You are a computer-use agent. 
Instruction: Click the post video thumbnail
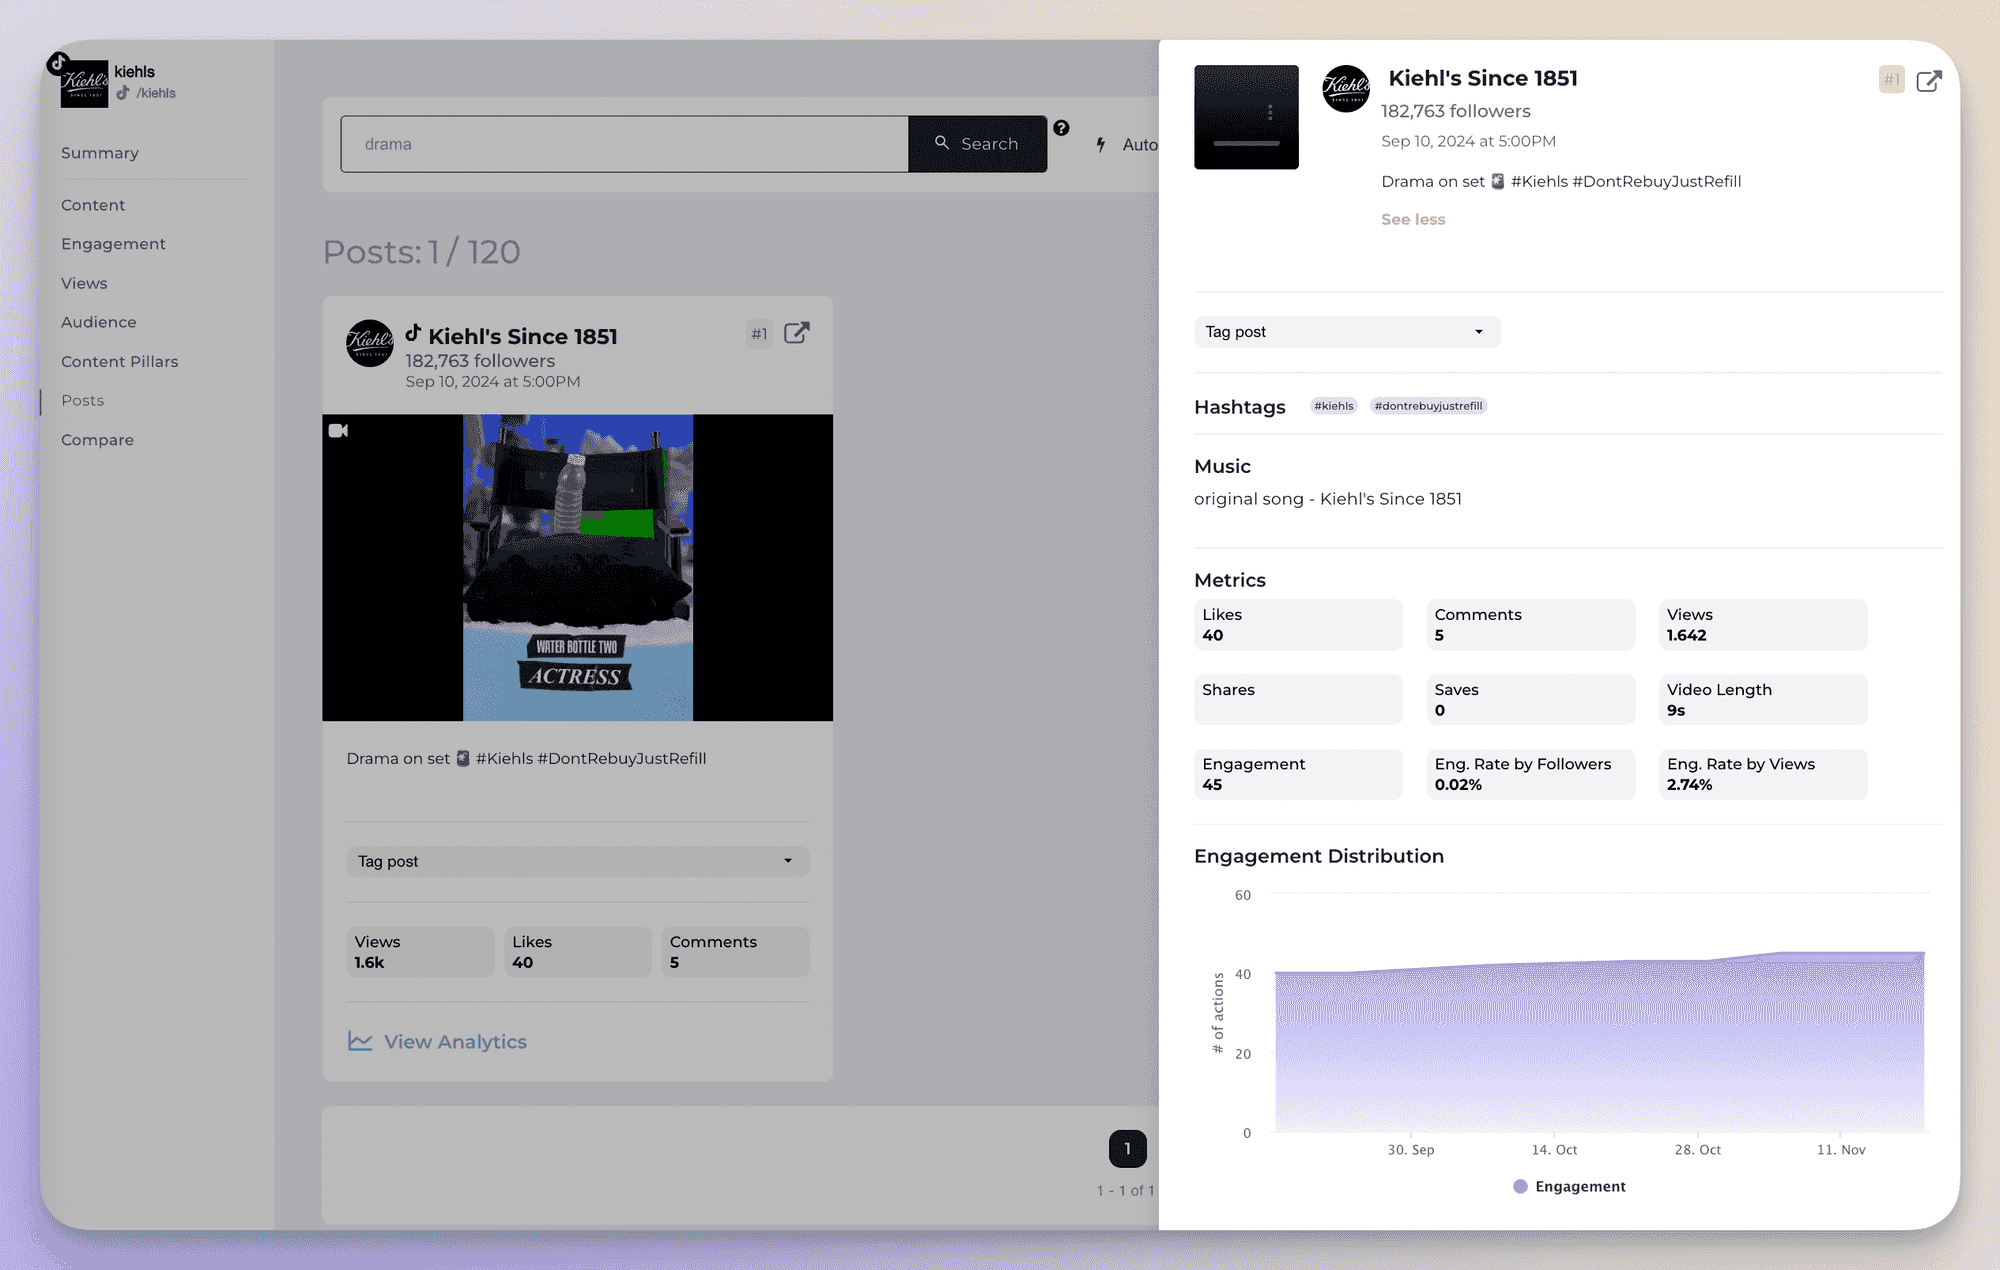click(x=577, y=568)
